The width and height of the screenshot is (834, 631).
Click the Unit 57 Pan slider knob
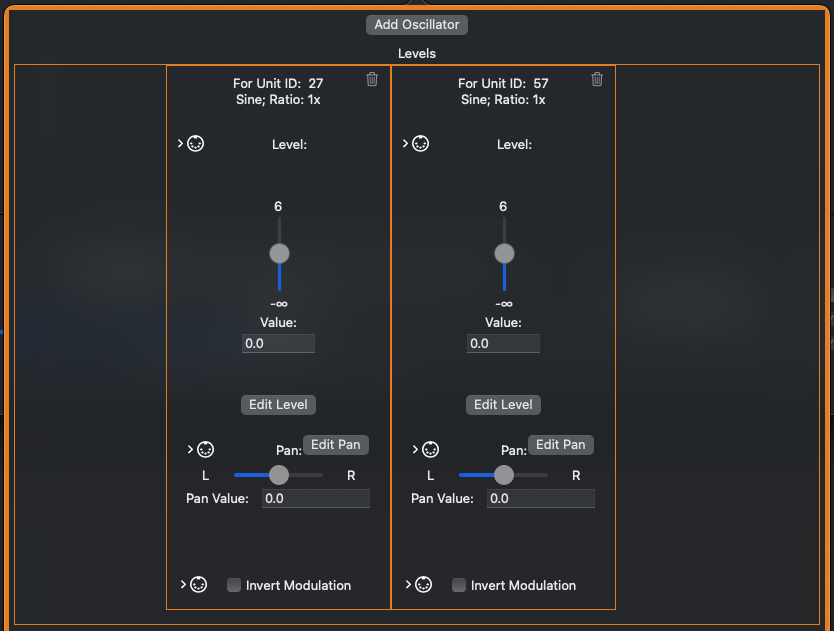point(504,475)
